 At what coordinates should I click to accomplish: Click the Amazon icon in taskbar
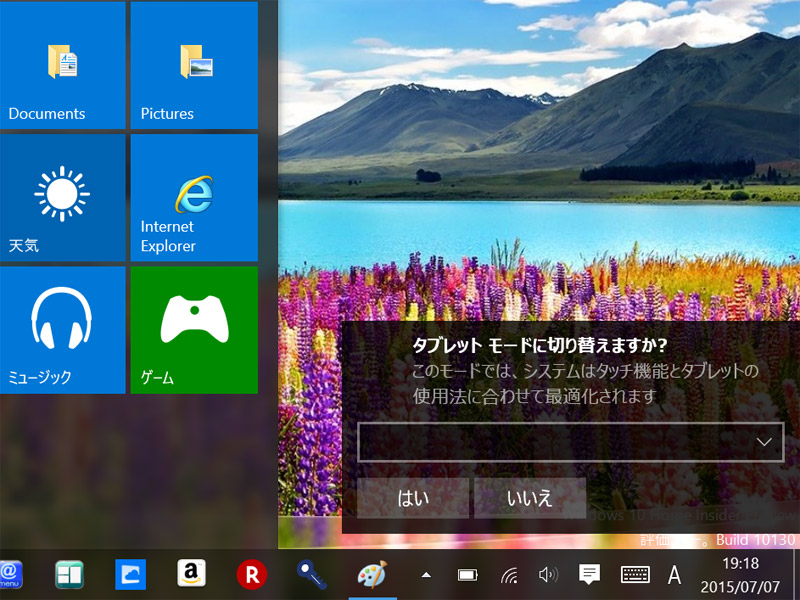click(x=191, y=573)
